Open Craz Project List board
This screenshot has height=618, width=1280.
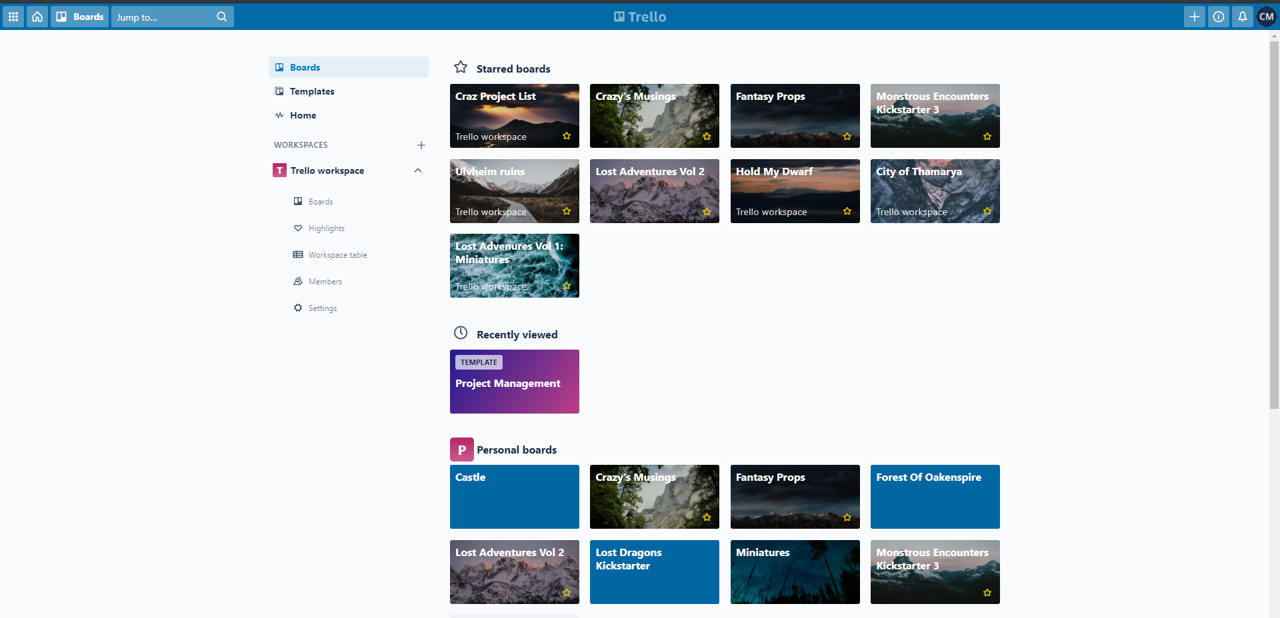(x=514, y=116)
